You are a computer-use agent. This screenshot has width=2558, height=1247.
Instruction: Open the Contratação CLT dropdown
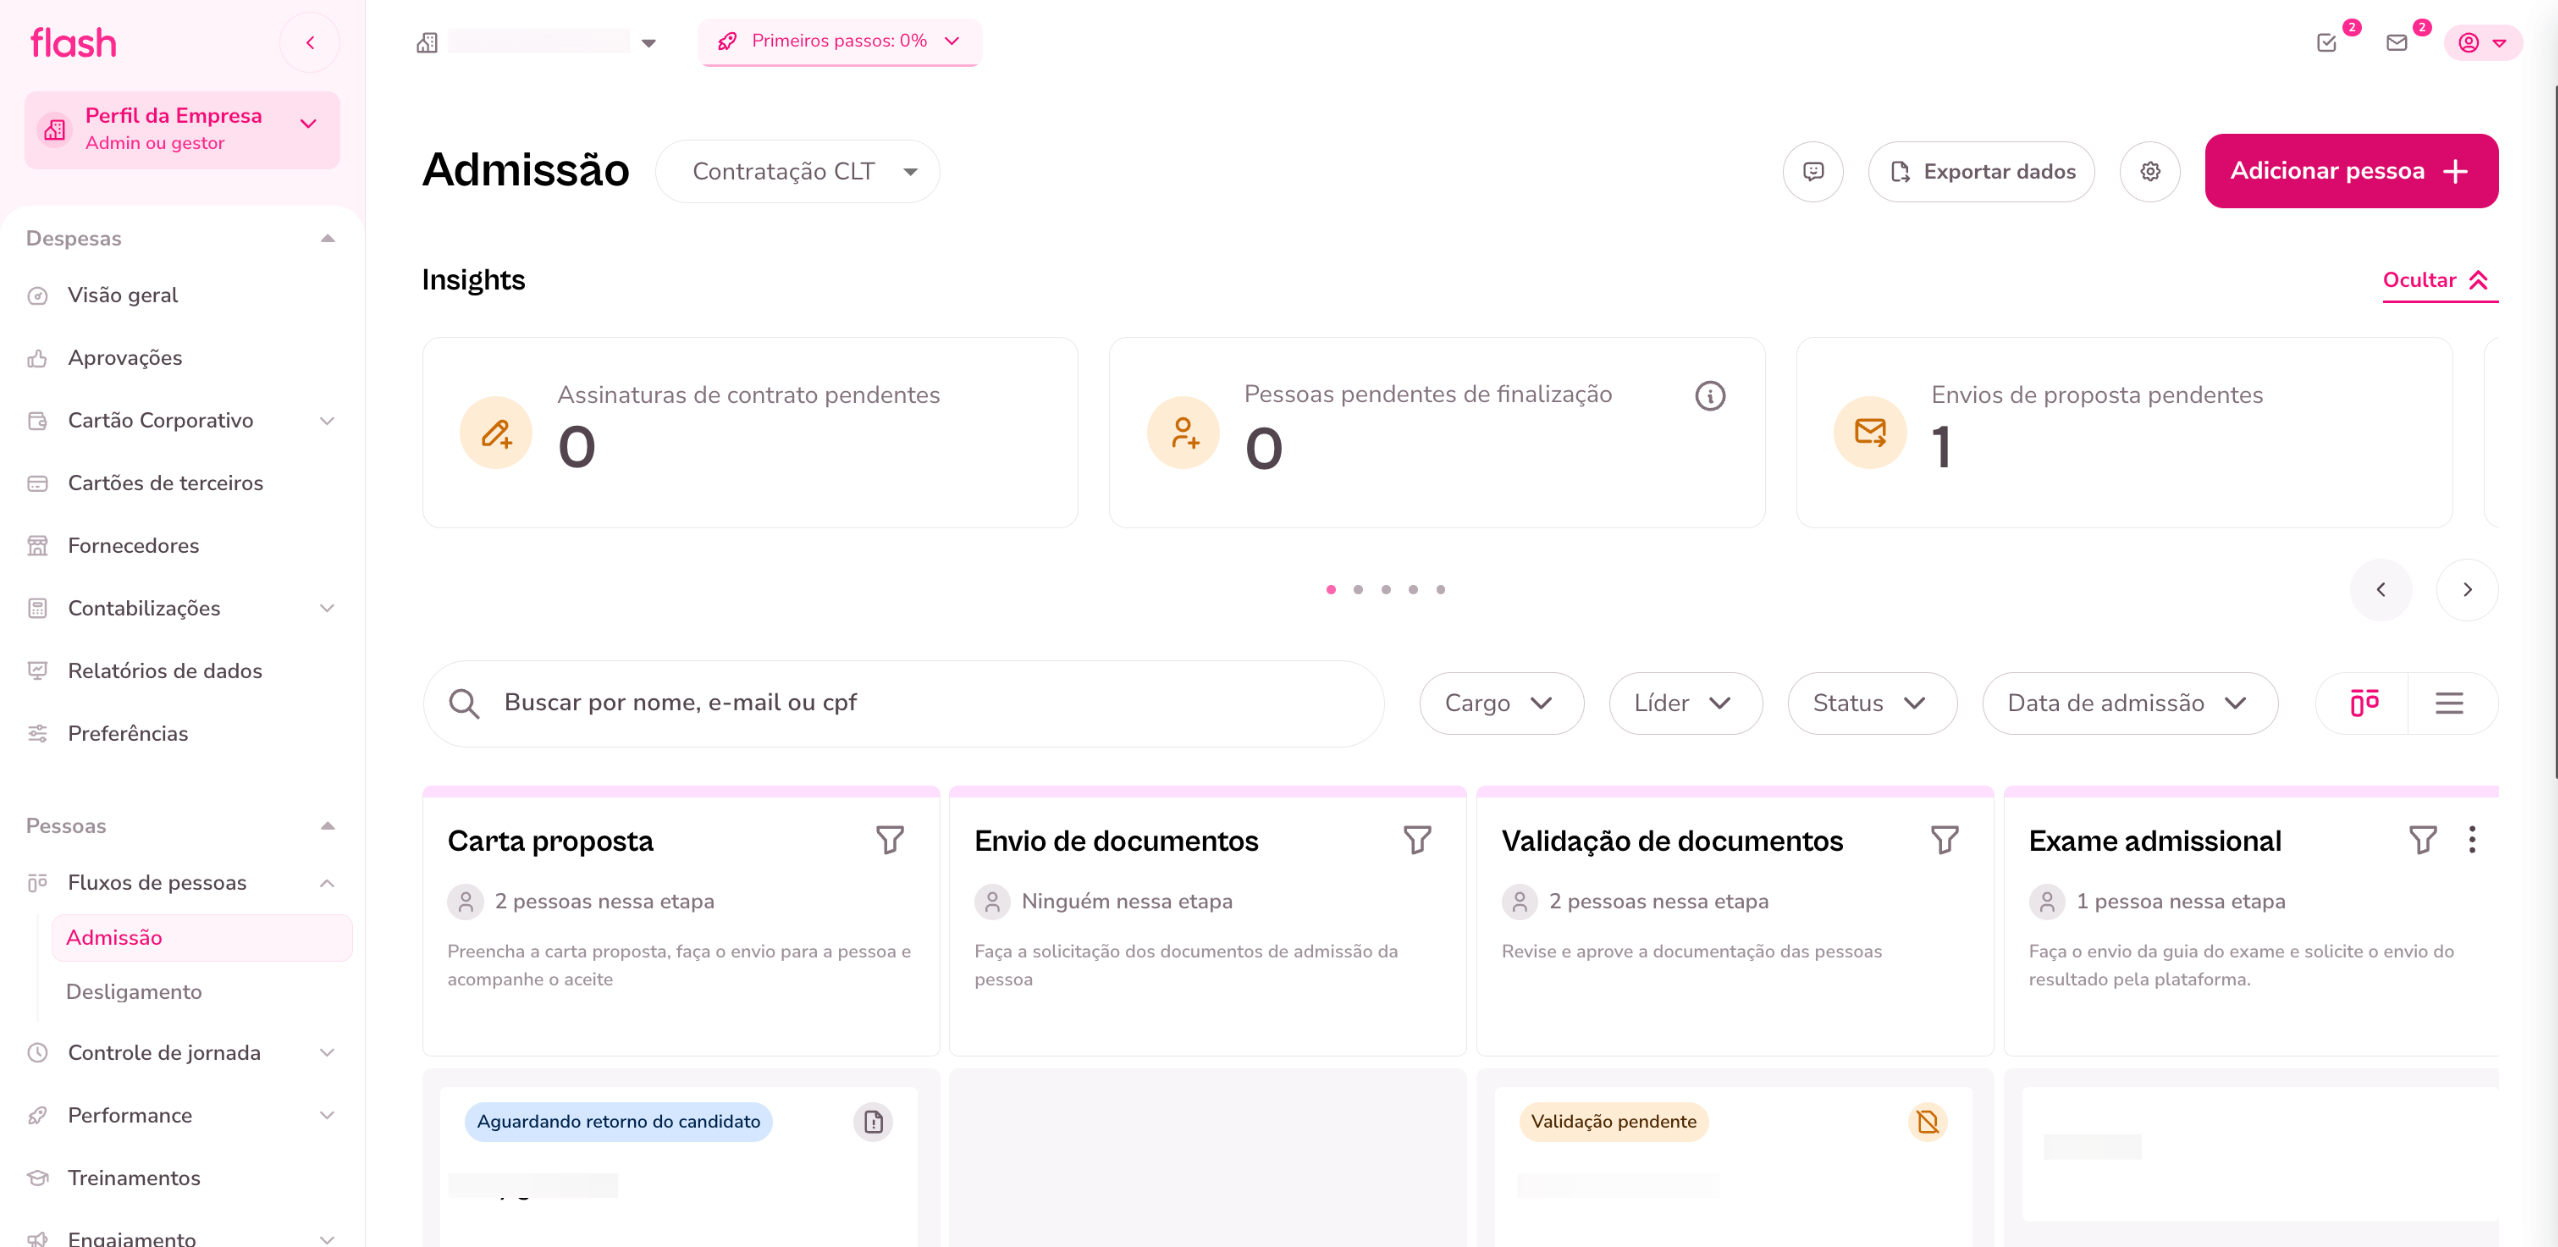click(x=797, y=172)
